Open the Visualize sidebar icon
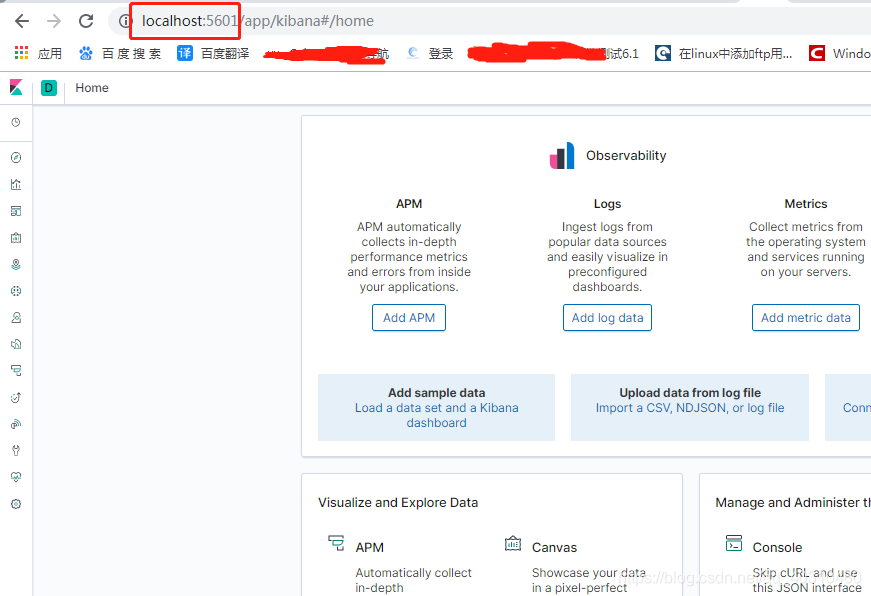871x596 pixels. click(x=15, y=184)
